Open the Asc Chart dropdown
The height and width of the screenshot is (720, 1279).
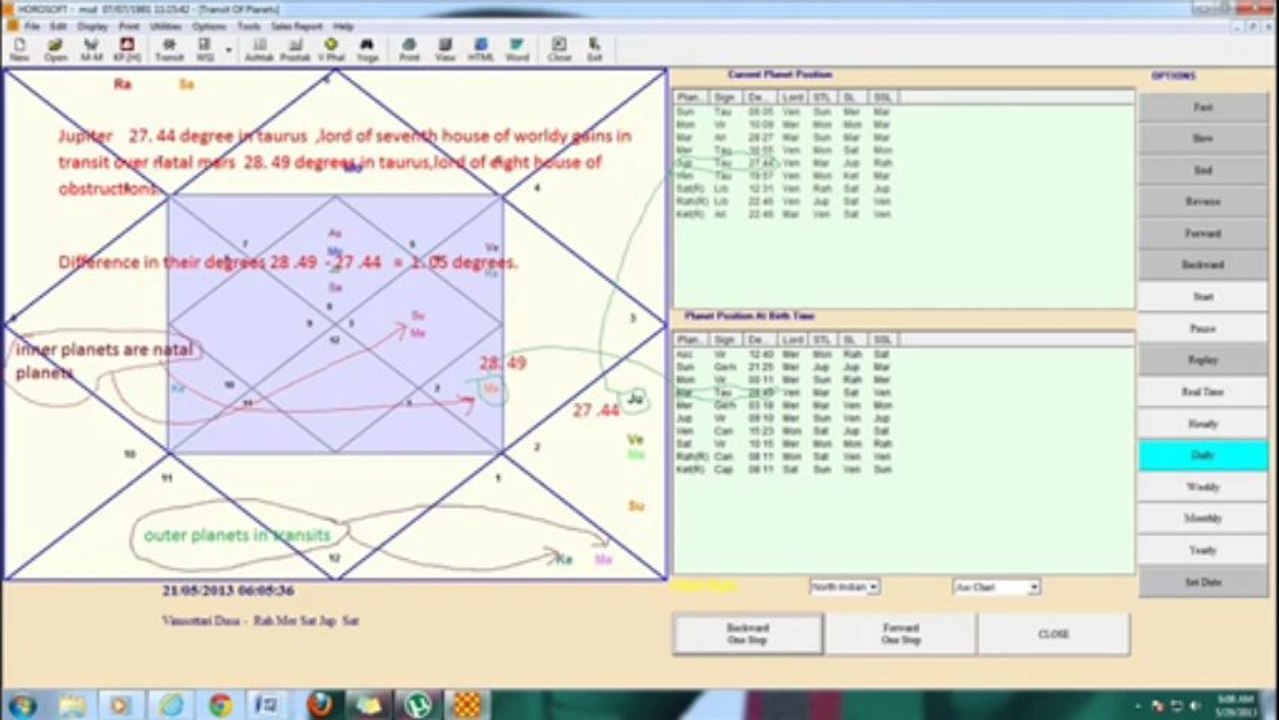pos(996,587)
